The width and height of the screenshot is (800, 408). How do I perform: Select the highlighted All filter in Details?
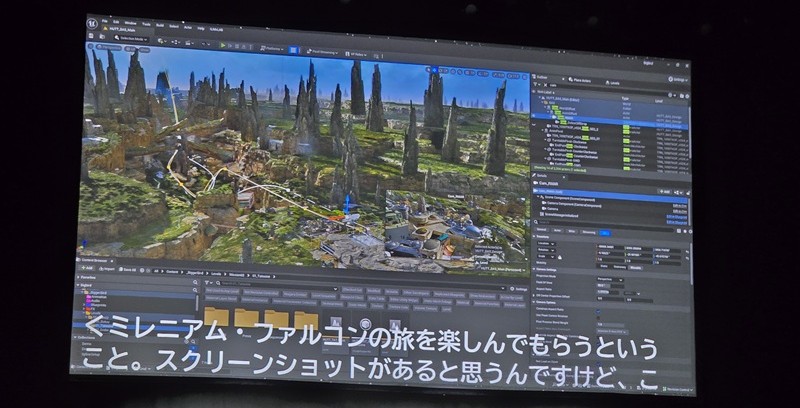click(x=605, y=233)
